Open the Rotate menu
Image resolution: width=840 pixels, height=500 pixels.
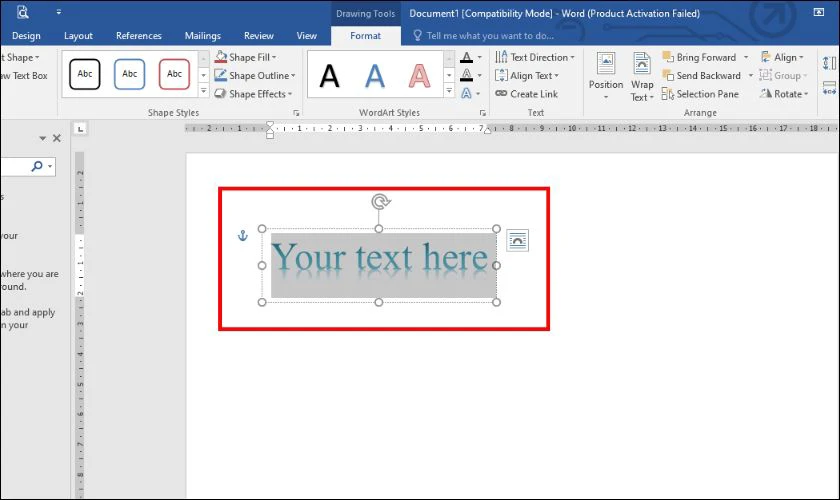point(784,94)
